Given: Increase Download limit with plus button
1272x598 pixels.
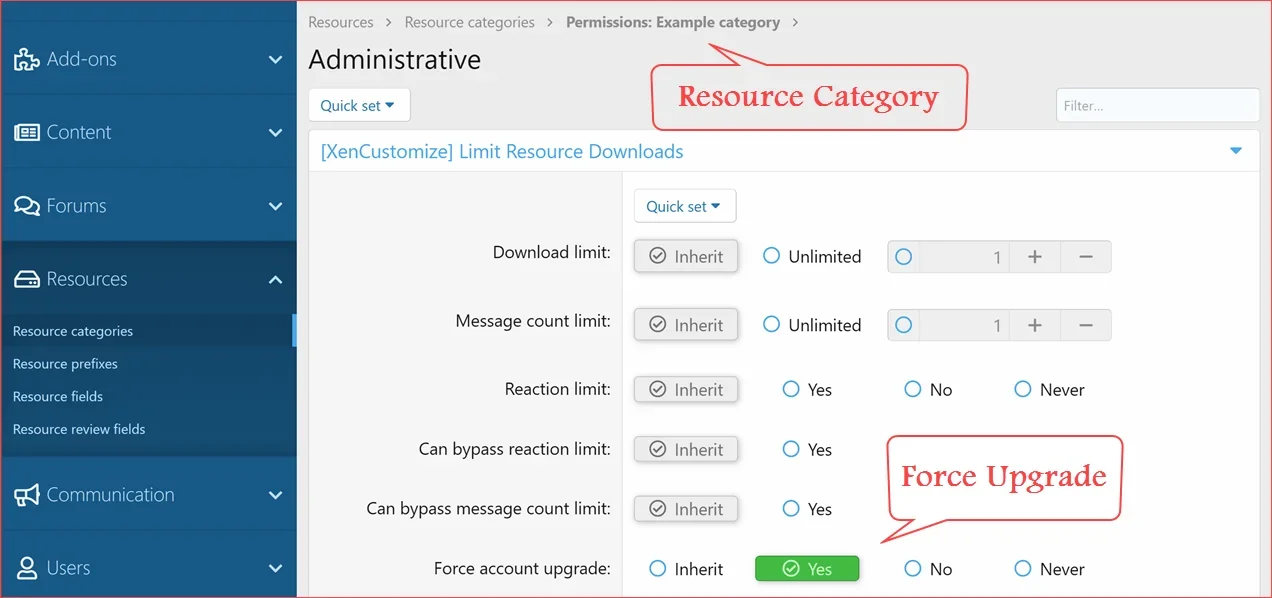Looking at the screenshot, I should pos(1035,257).
